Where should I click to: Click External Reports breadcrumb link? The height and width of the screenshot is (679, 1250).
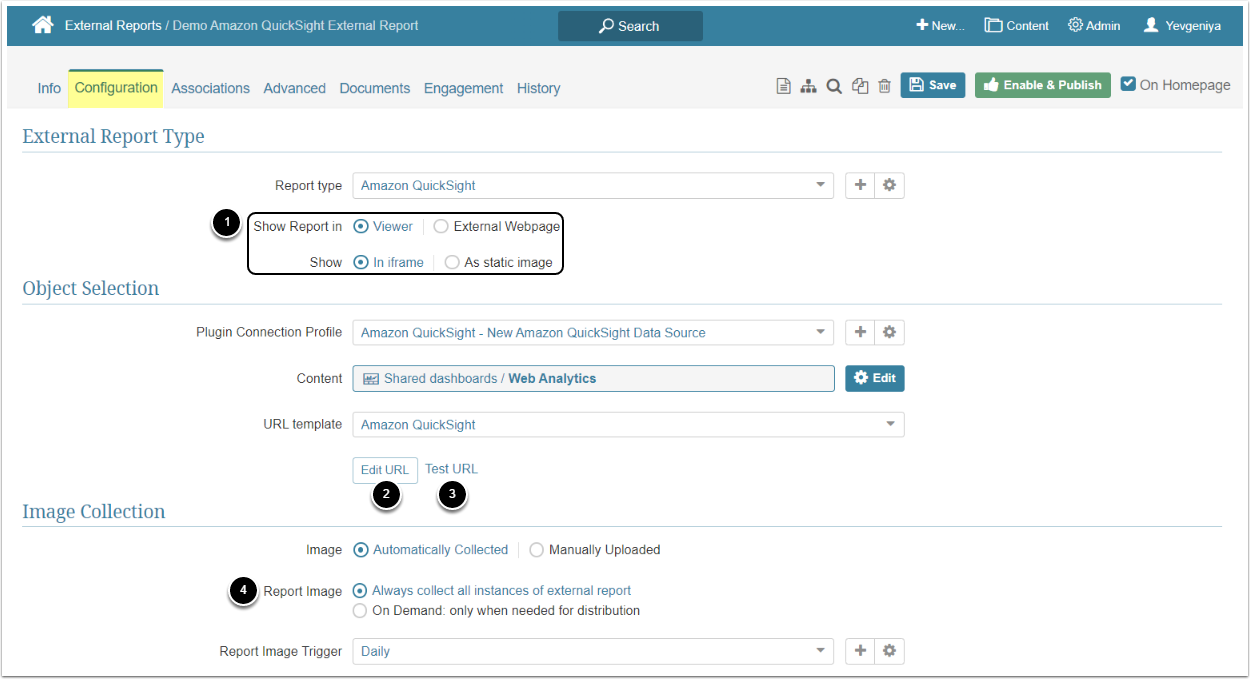coord(113,26)
